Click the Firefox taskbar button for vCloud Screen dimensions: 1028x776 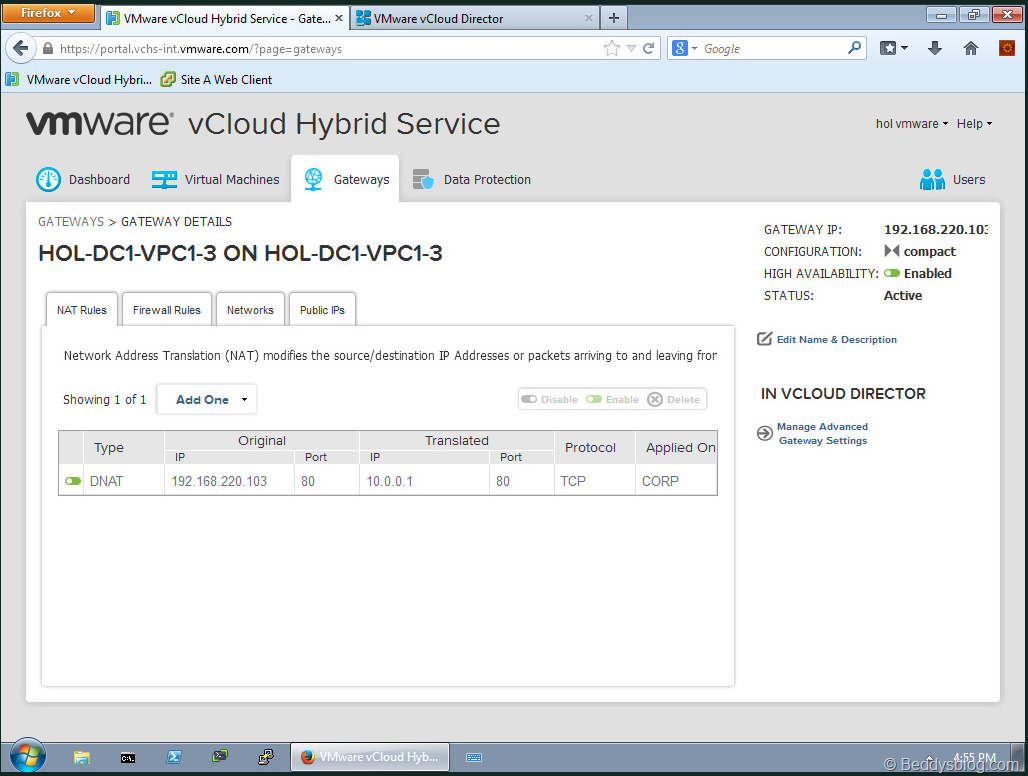click(370, 757)
